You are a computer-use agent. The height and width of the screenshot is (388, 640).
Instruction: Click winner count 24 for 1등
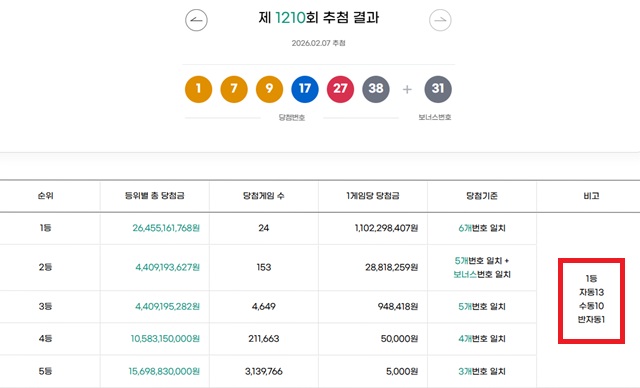point(264,228)
